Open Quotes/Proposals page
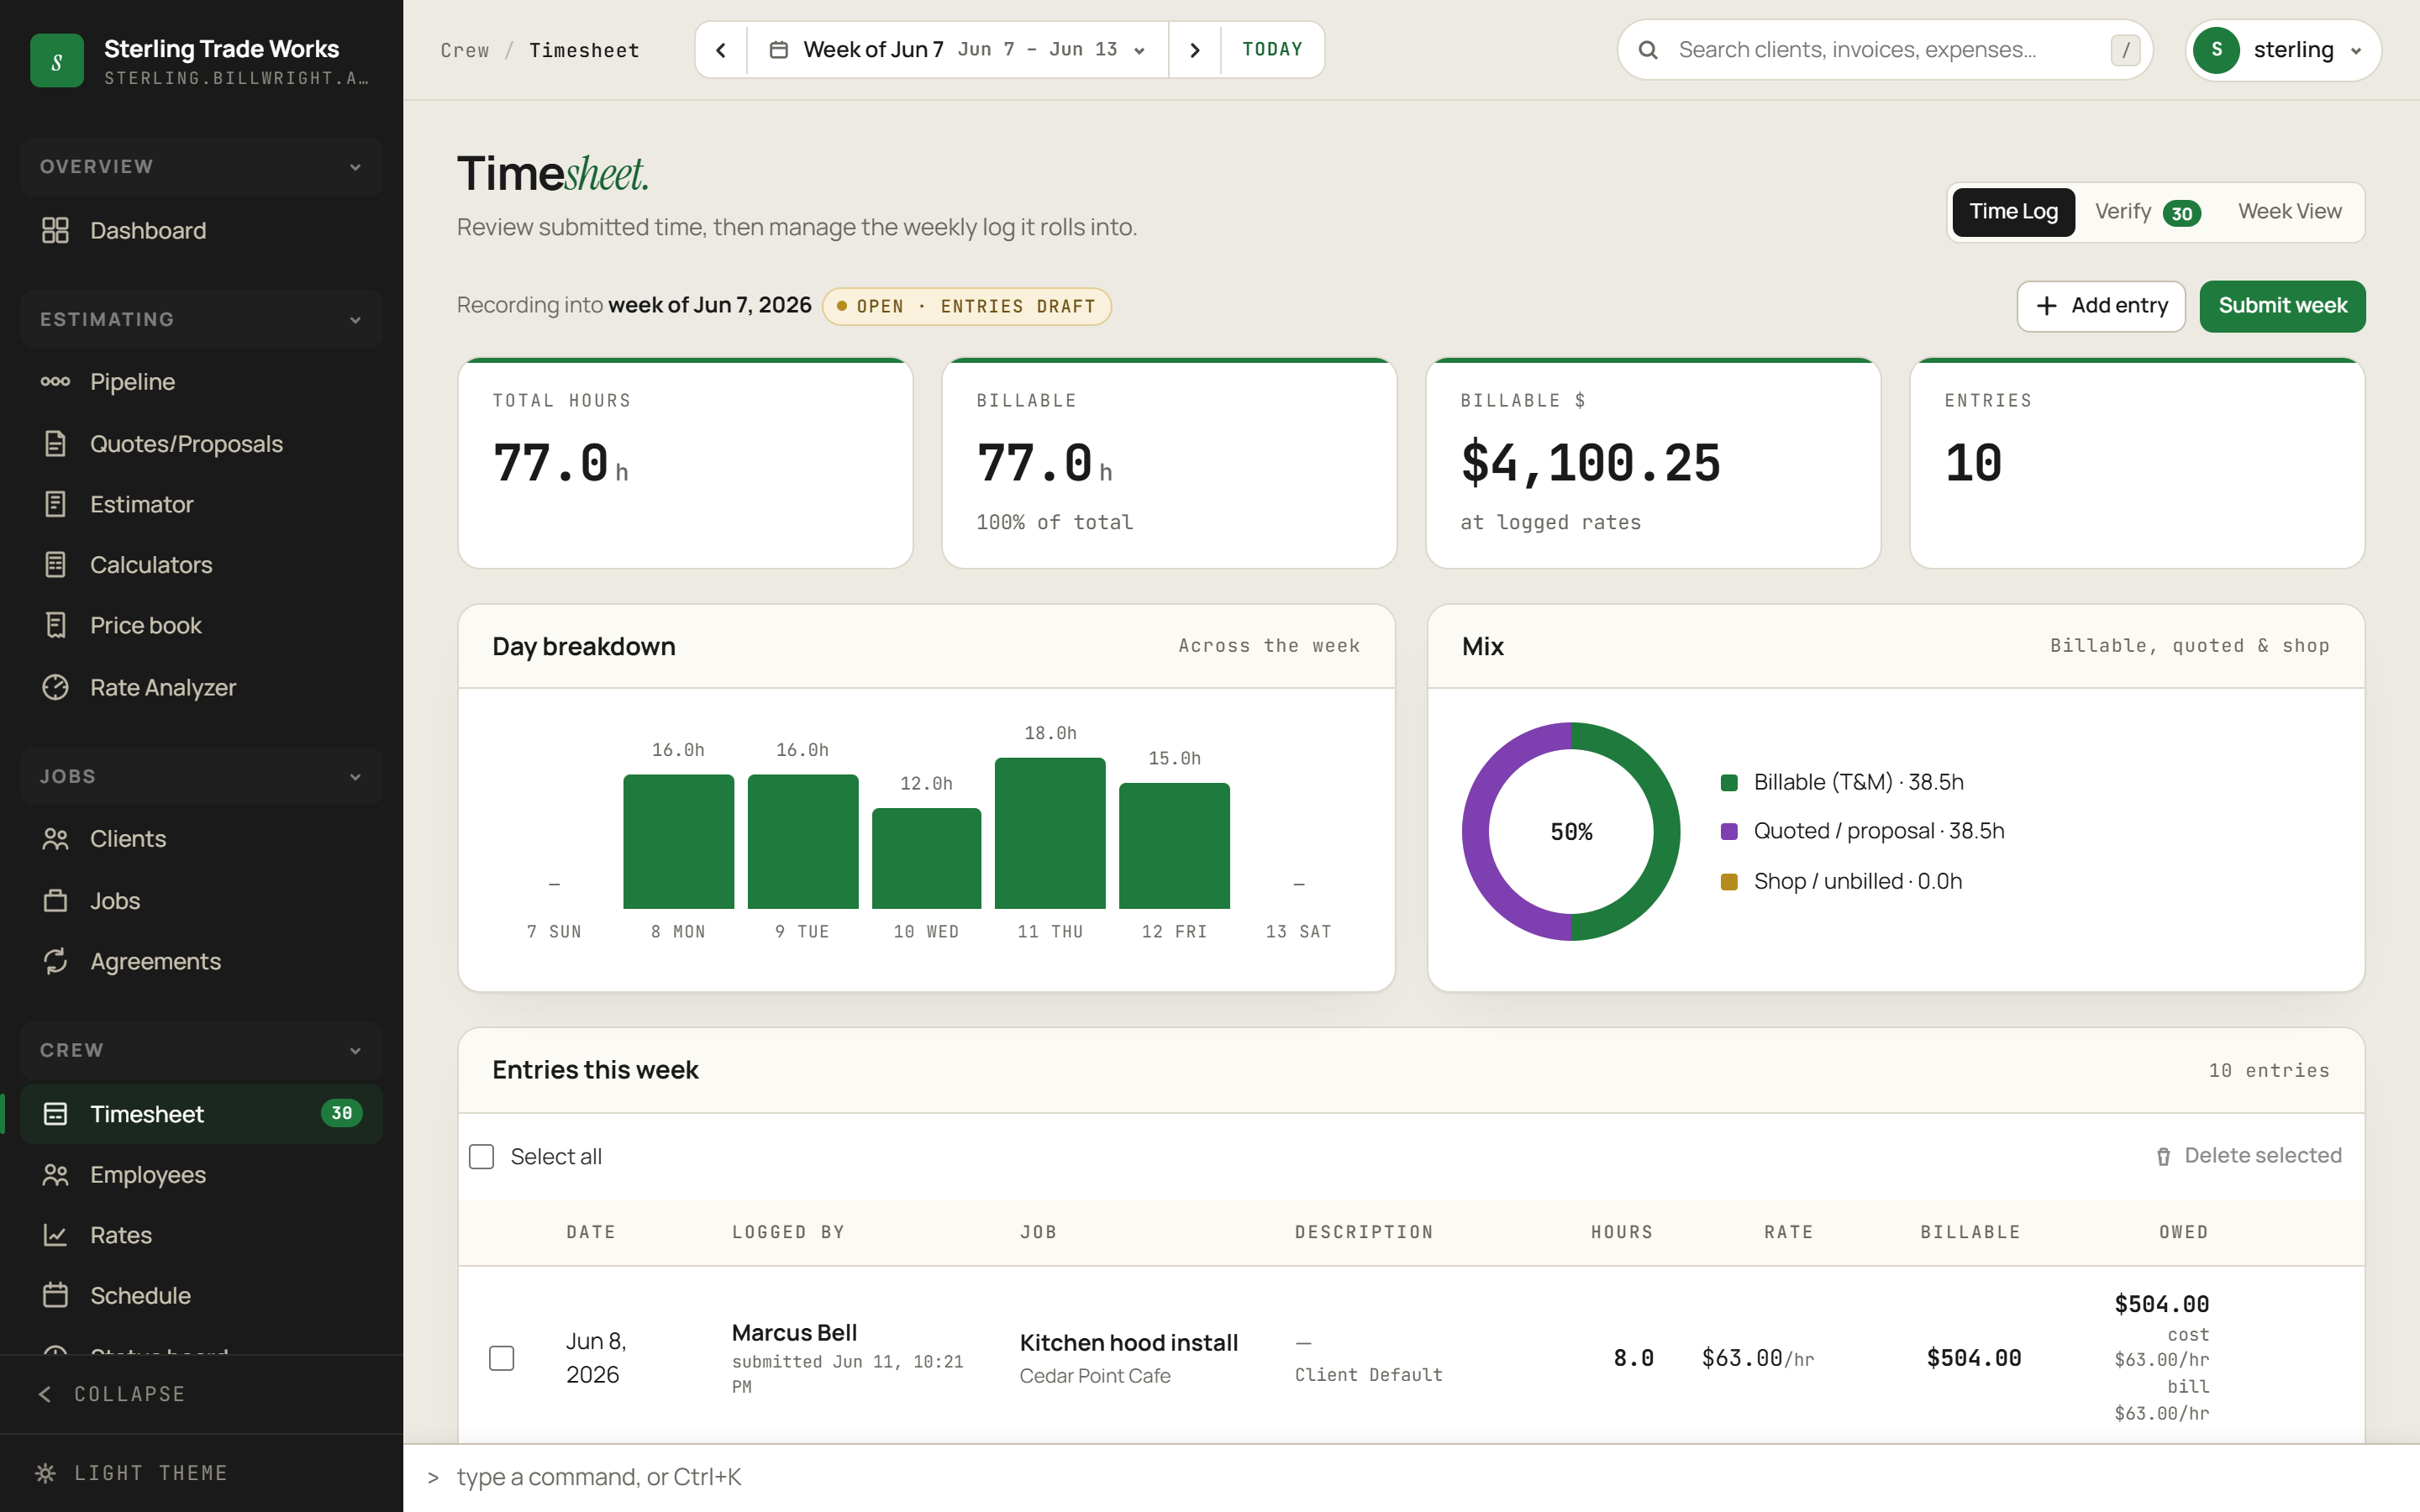The height and width of the screenshot is (1512, 2420). point(201,443)
